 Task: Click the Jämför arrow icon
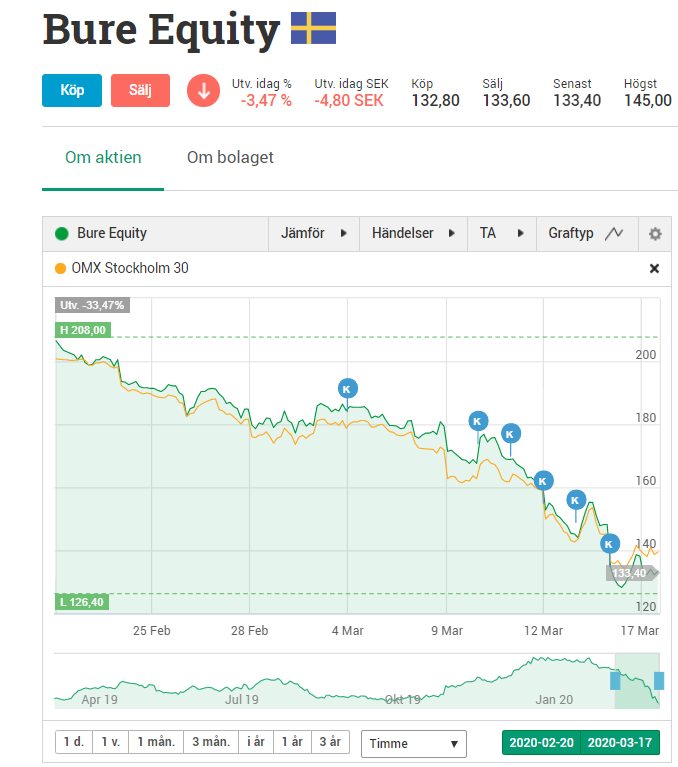343,233
